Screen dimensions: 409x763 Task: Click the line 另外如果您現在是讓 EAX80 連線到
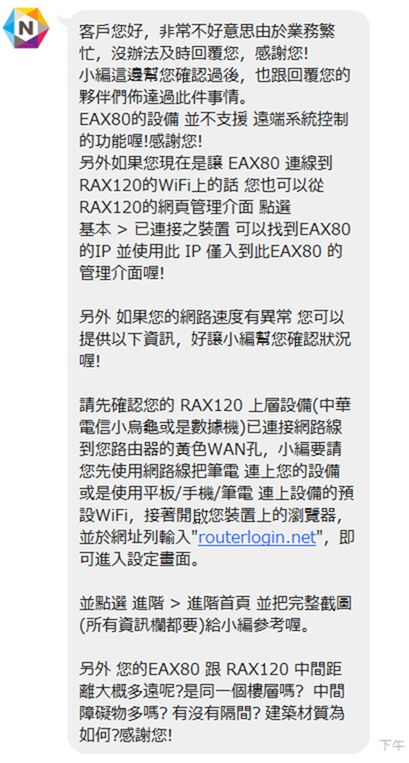tap(206, 163)
